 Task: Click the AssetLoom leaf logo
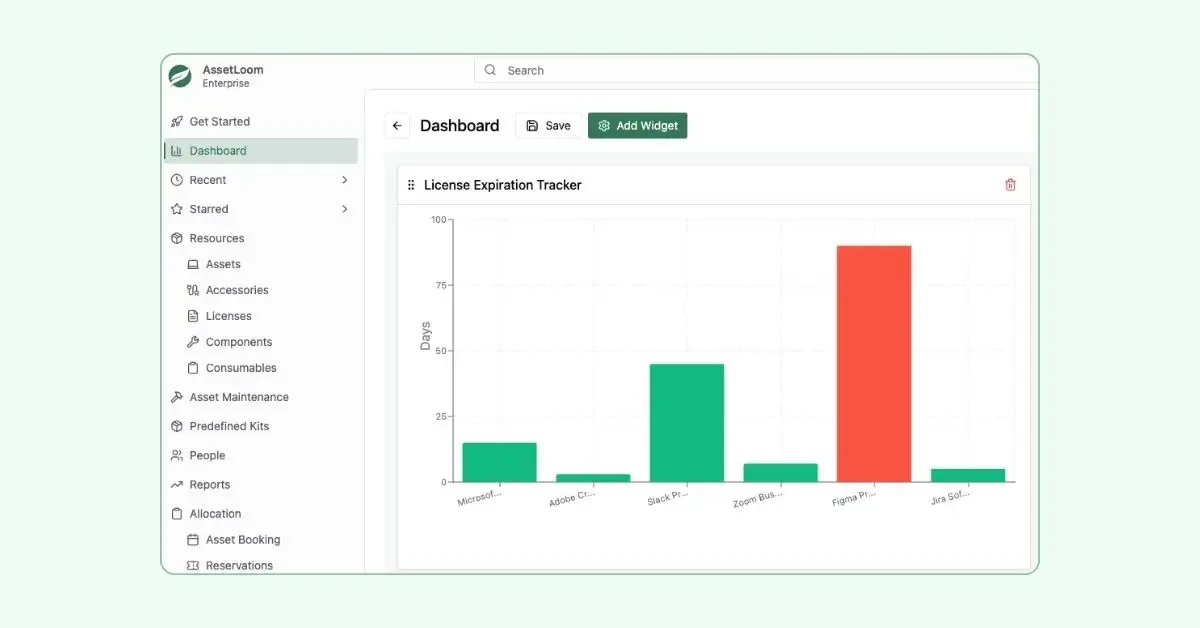coord(180,76)
